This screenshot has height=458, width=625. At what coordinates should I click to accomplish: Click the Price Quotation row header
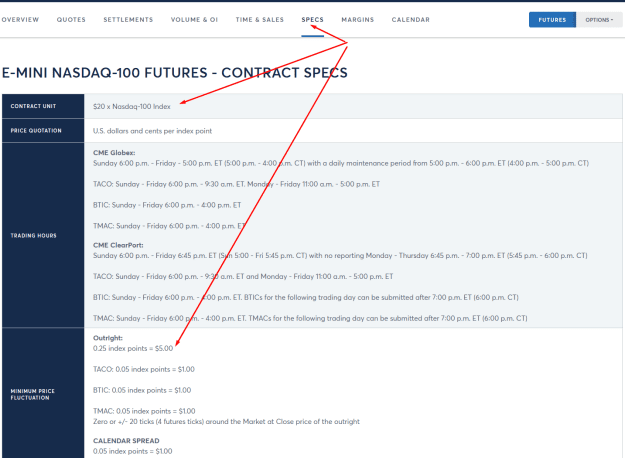(43, 130)
